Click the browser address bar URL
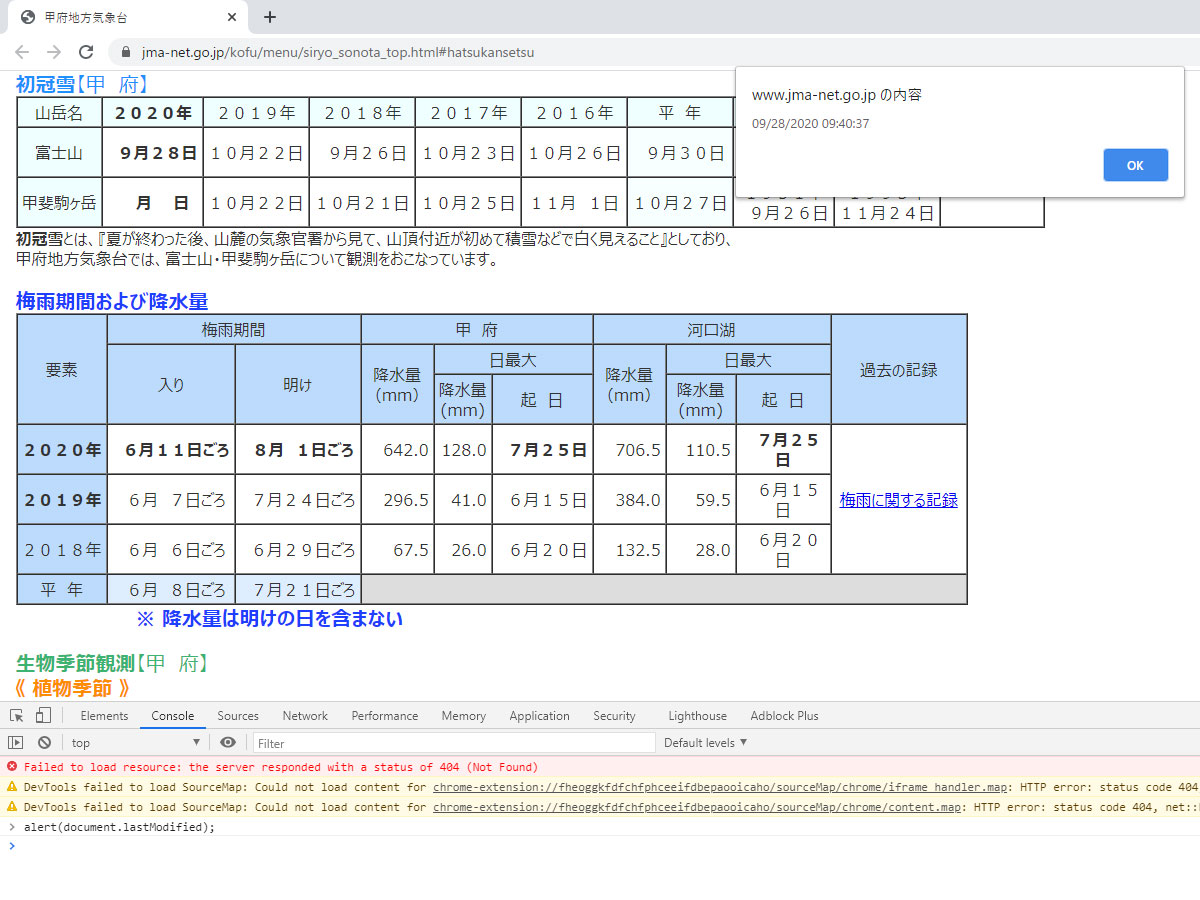The height and width of the screenshot is (900, 1200). coord(338,52)
